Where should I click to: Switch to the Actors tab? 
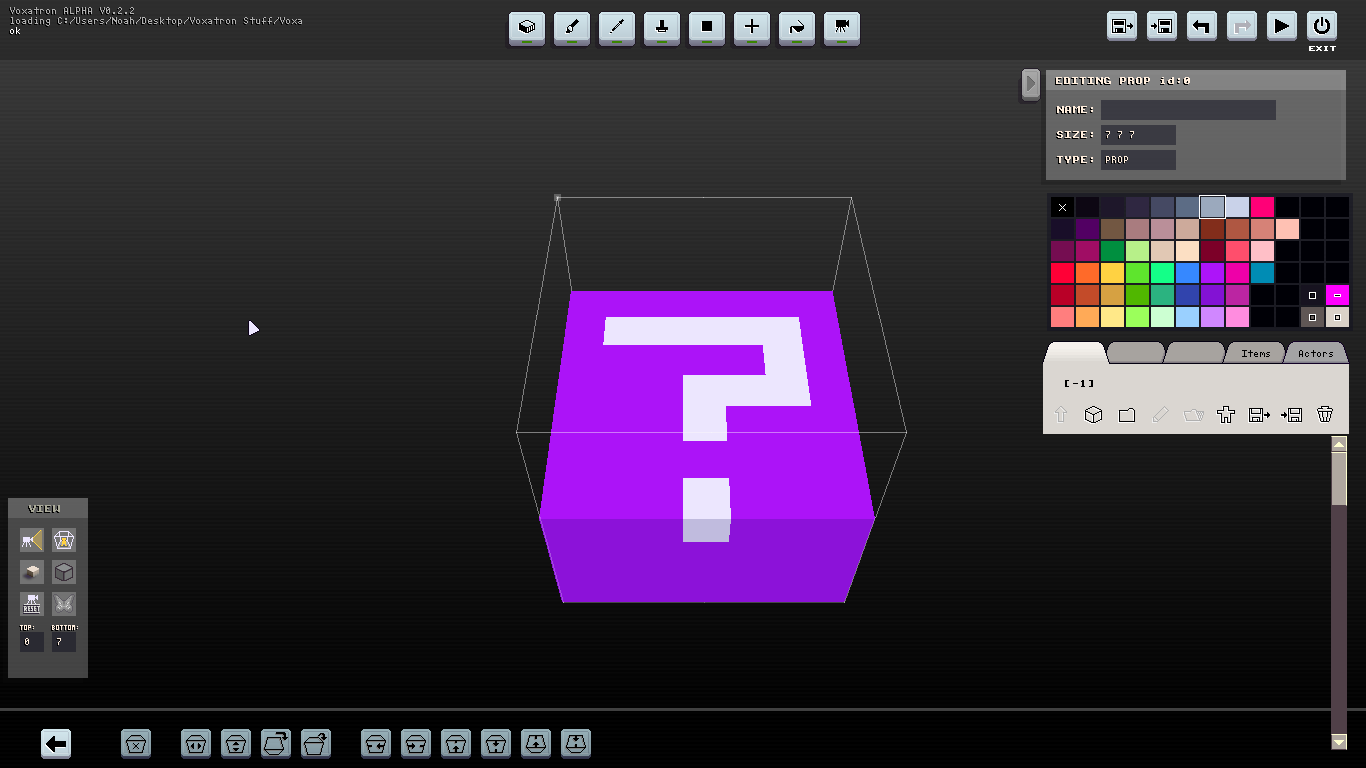(x=1316, y=353)
